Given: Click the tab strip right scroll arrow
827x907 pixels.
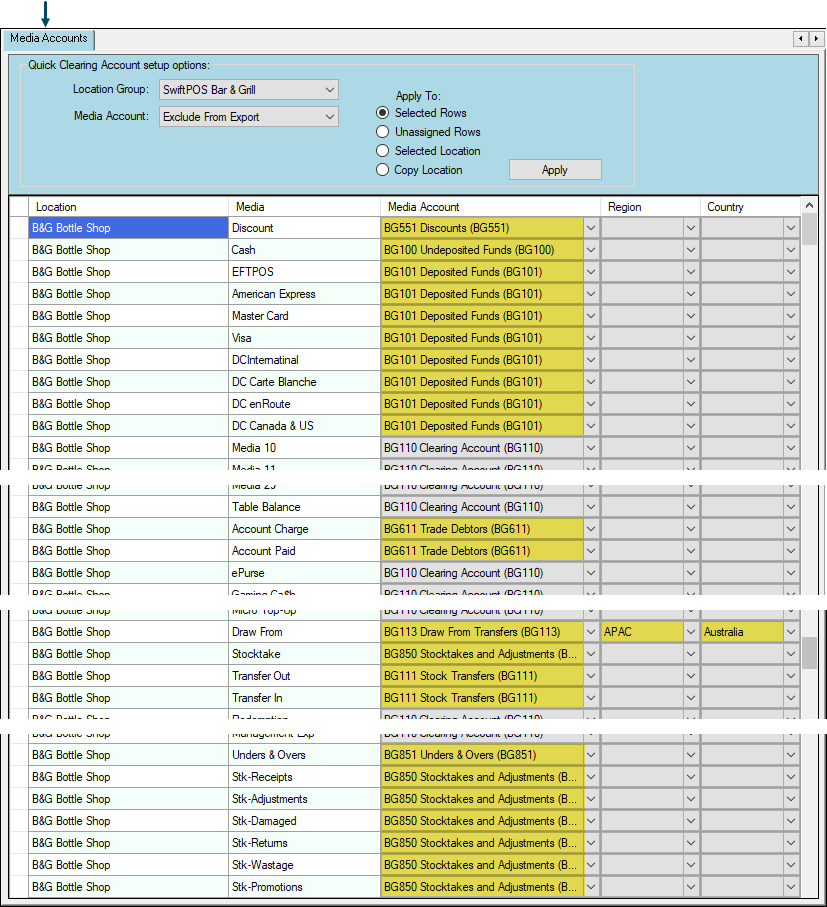Looking at the screenshot, I should [816, 39].
